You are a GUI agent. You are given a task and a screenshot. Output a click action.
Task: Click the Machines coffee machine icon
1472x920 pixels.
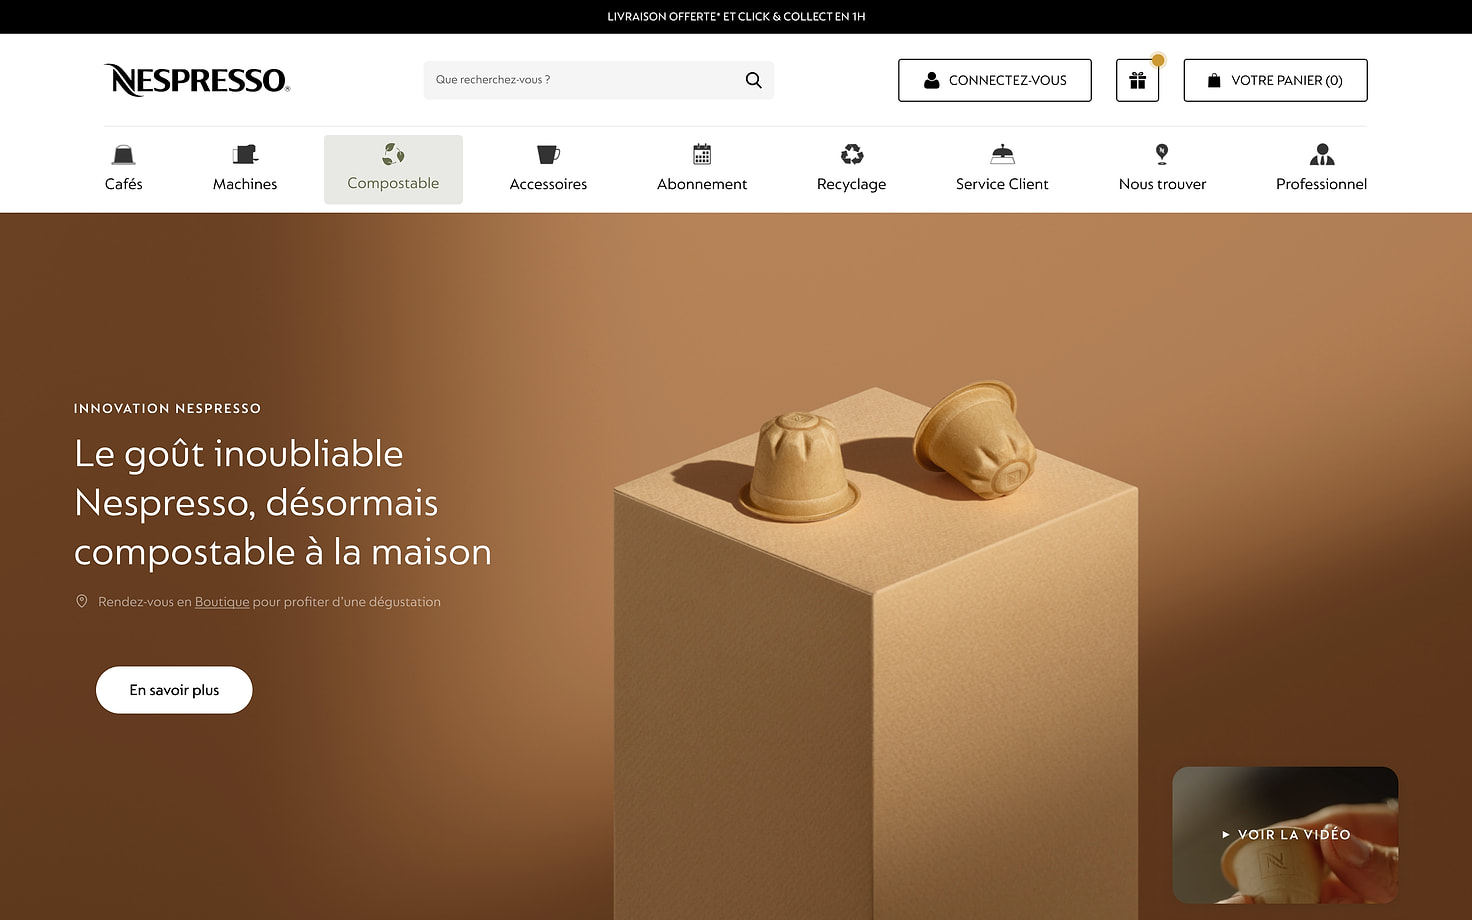coord(245,154)
